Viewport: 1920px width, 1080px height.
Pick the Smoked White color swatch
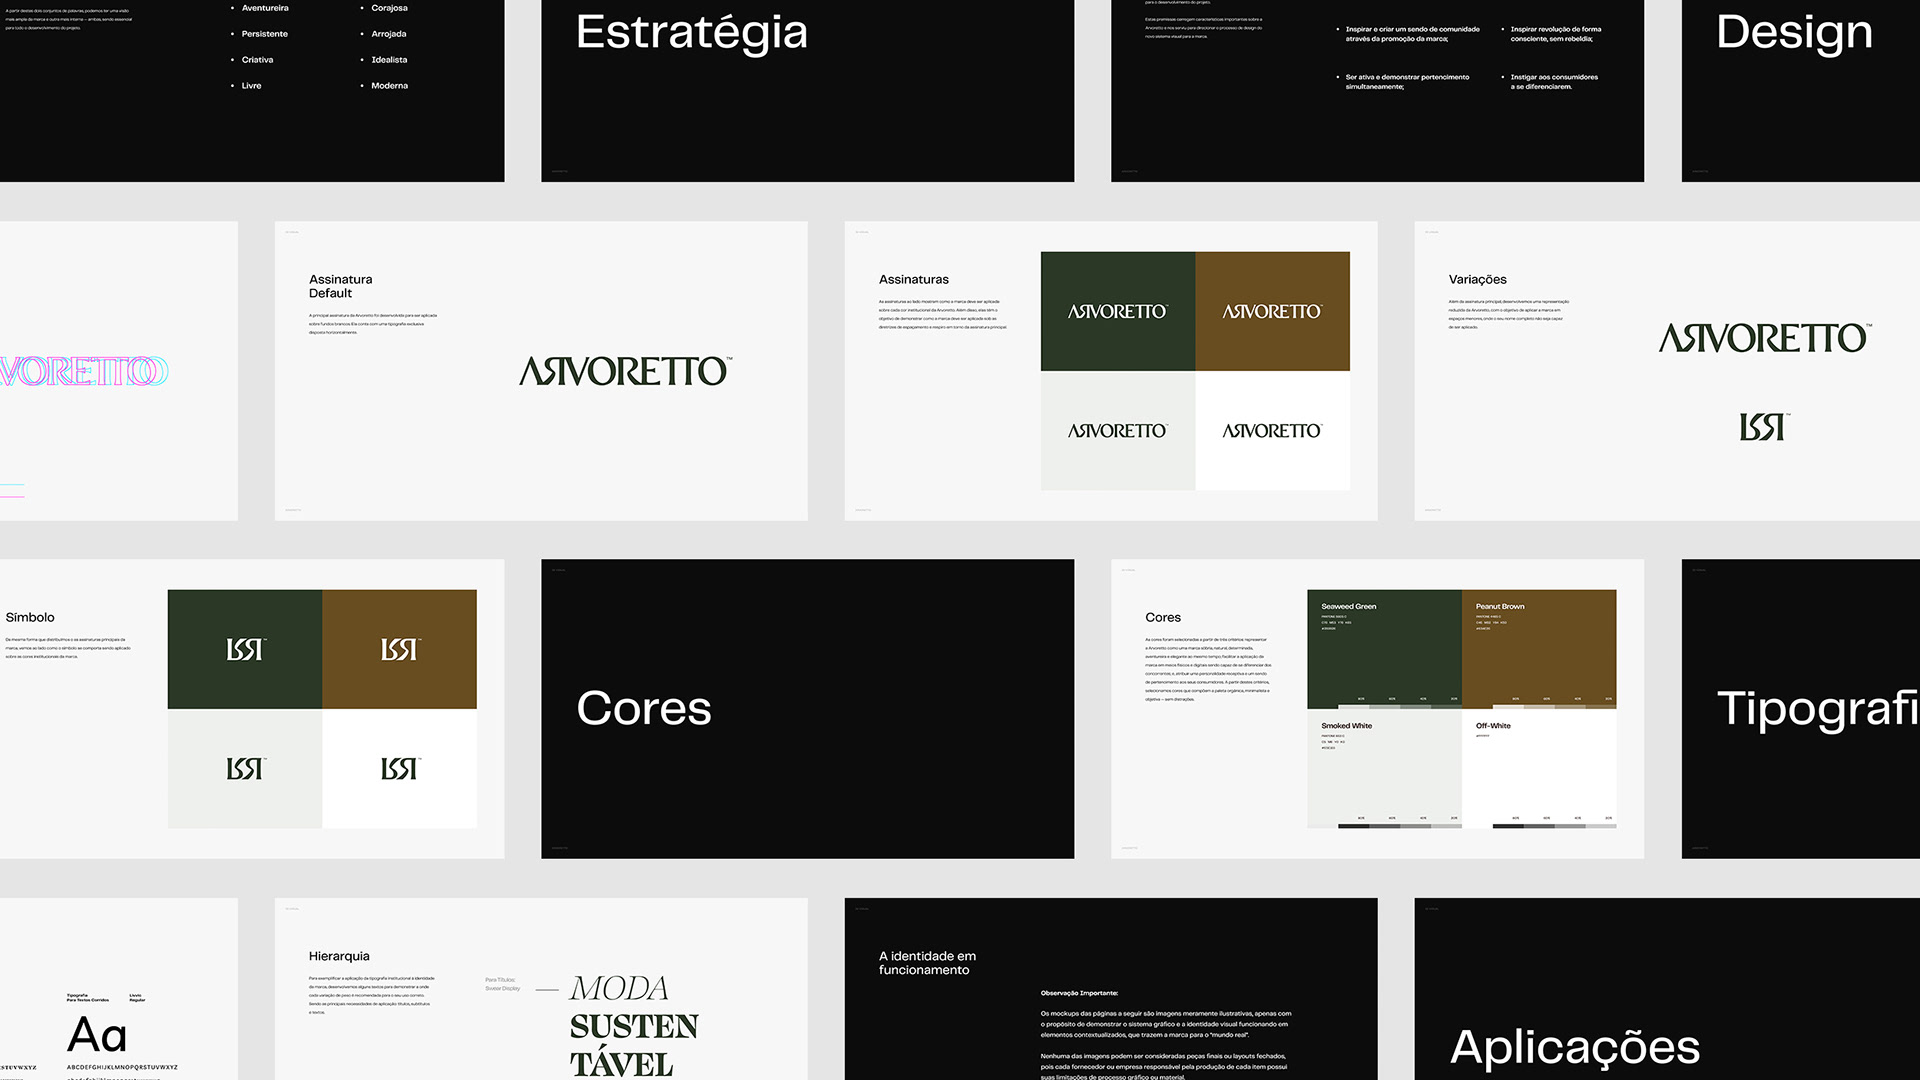1384,768
